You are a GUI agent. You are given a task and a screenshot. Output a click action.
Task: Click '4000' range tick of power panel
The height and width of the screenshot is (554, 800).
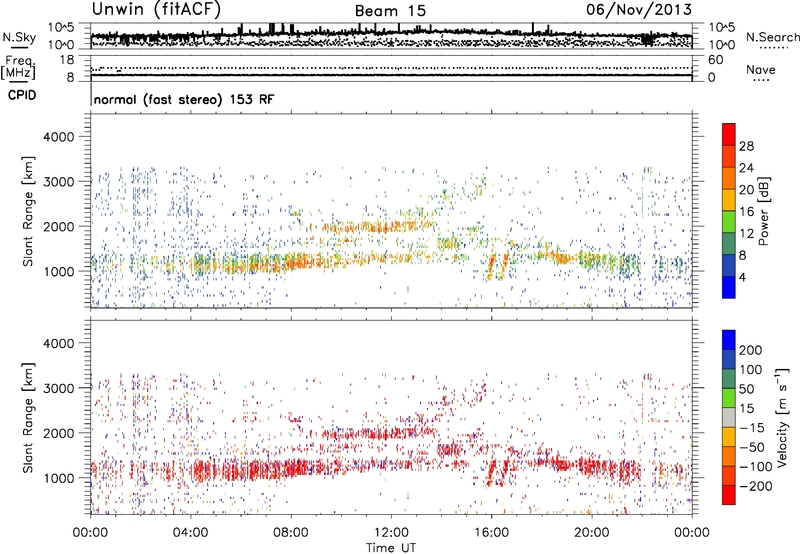(59, 137)
